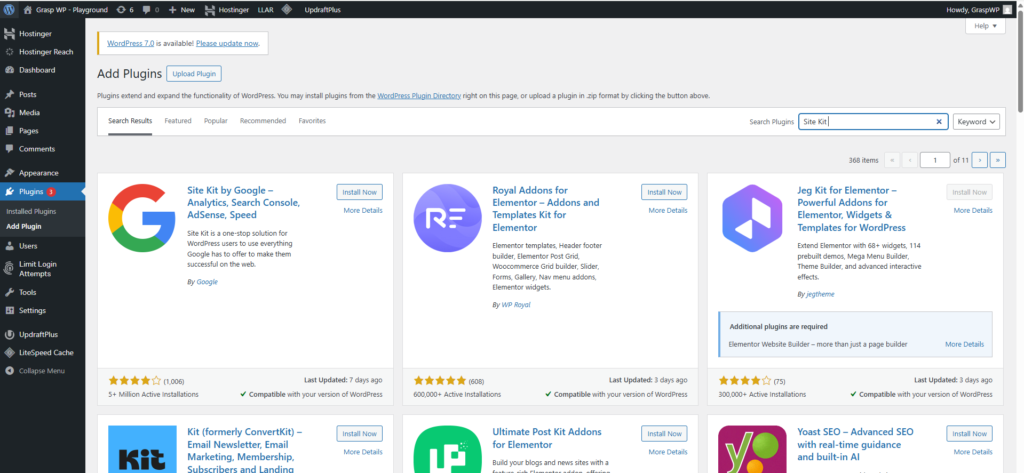1024x473 pixels.
Task: Switch to the Featured tab
Action: (x=178, y=121)
